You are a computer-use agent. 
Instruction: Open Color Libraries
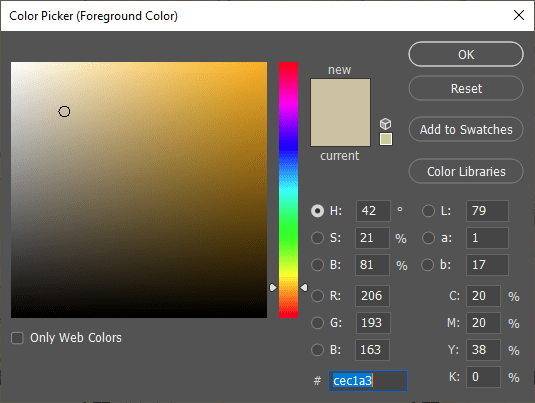(x=466, y=171)
